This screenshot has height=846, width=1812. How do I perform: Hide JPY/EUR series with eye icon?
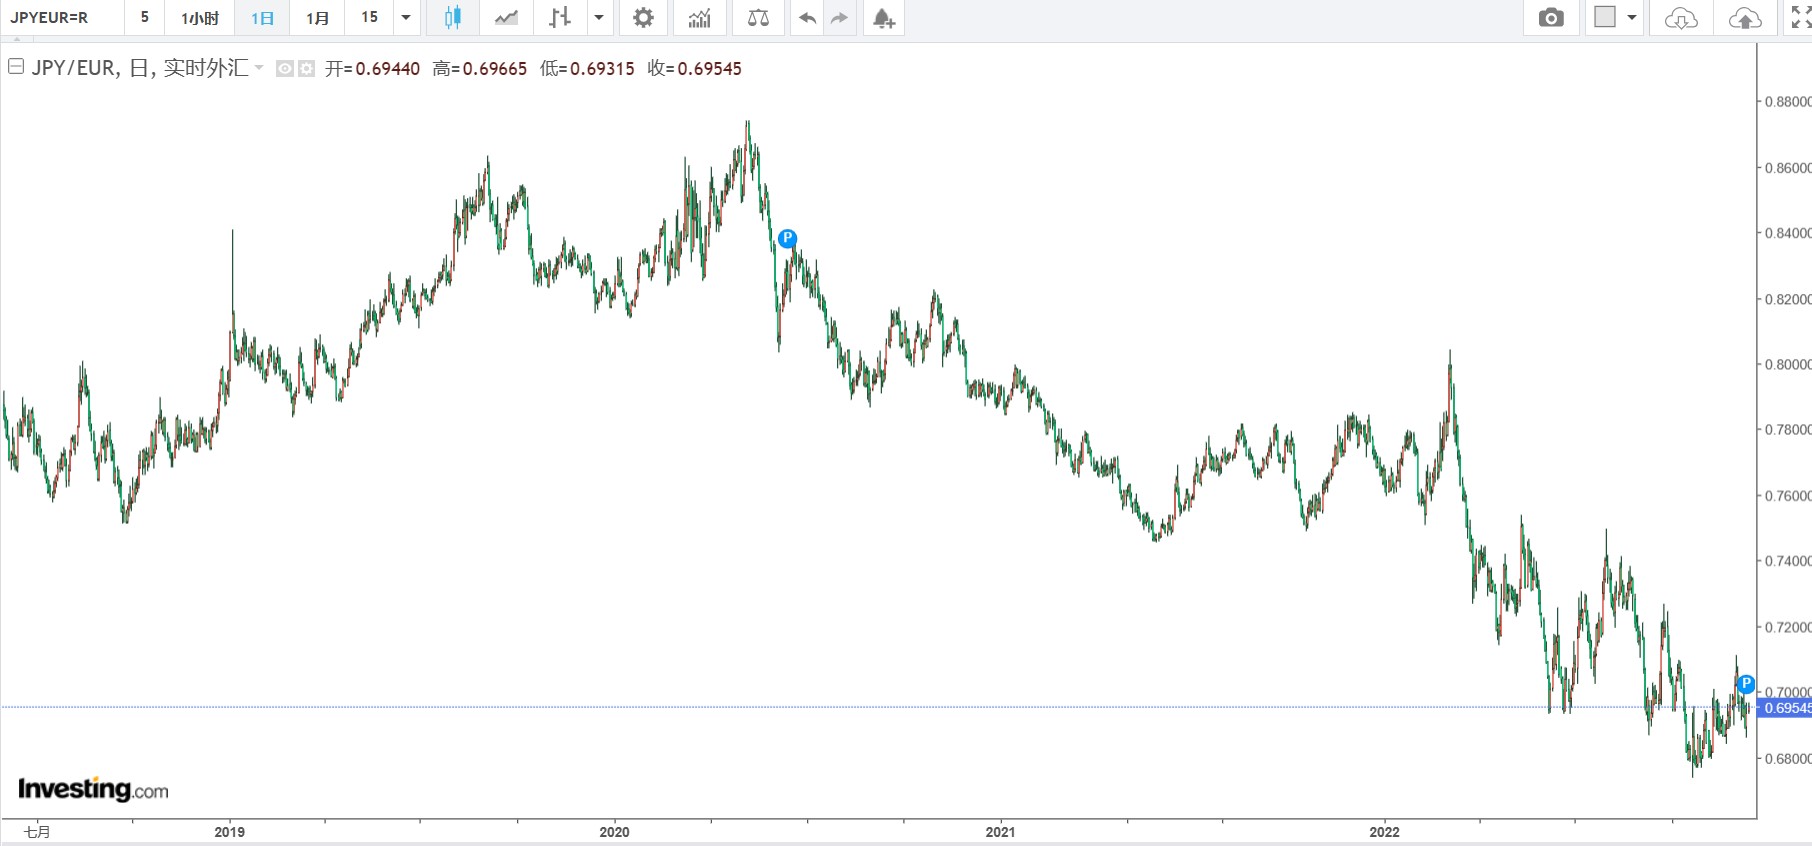pos(285,69)
